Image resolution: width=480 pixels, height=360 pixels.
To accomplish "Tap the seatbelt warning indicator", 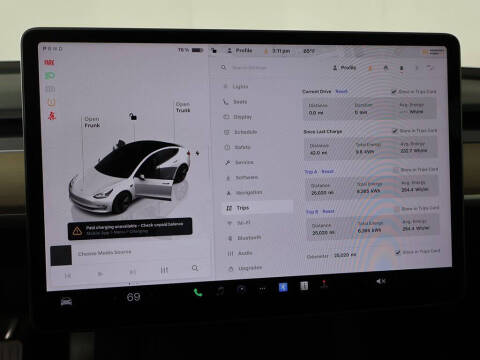I will coord(51,116).
